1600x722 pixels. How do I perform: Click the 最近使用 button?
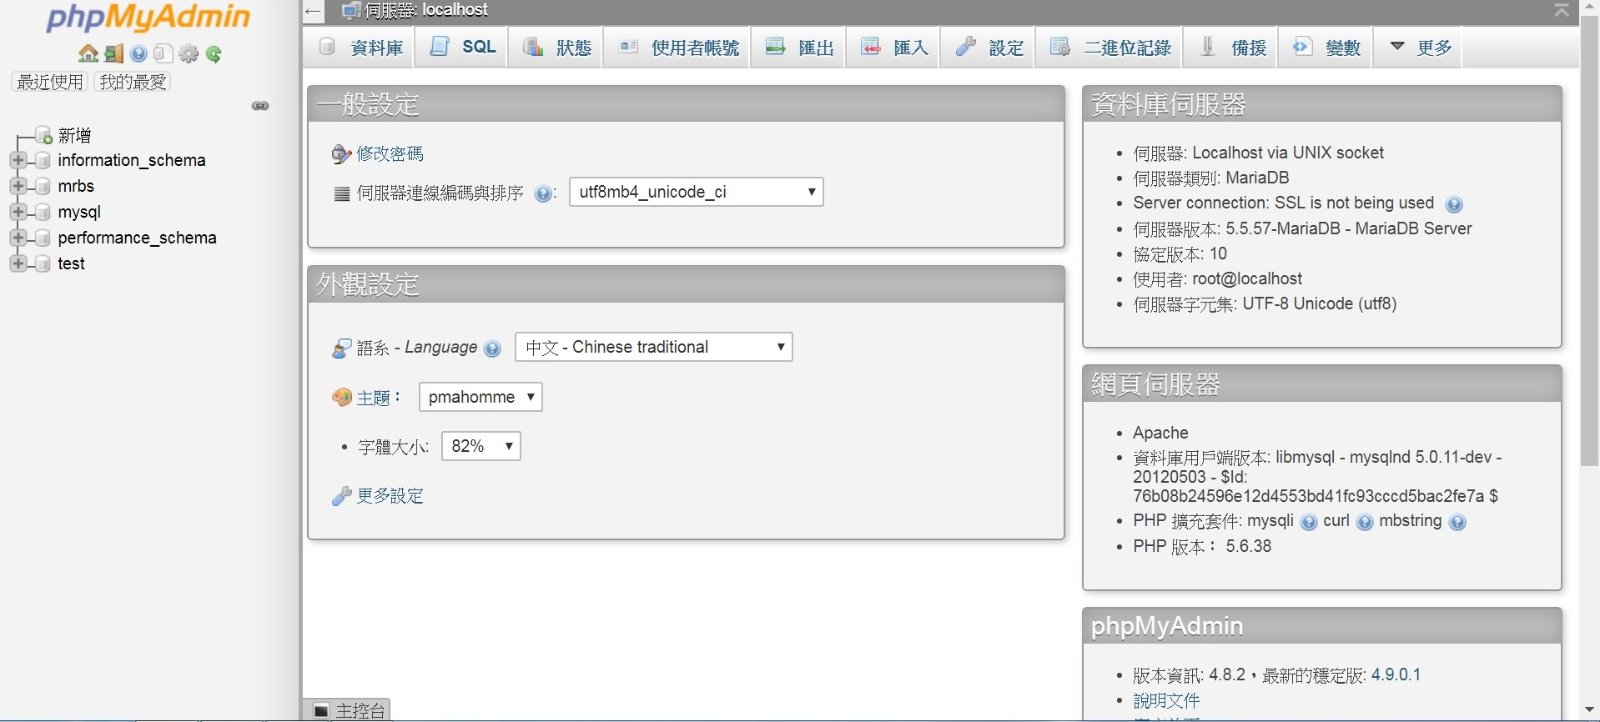tap(50, 82)
